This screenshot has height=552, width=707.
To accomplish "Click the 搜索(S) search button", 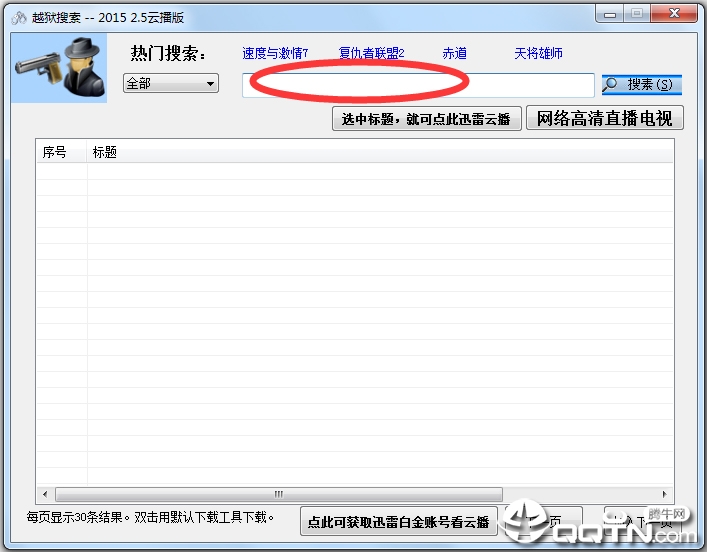I will point(642,84).
